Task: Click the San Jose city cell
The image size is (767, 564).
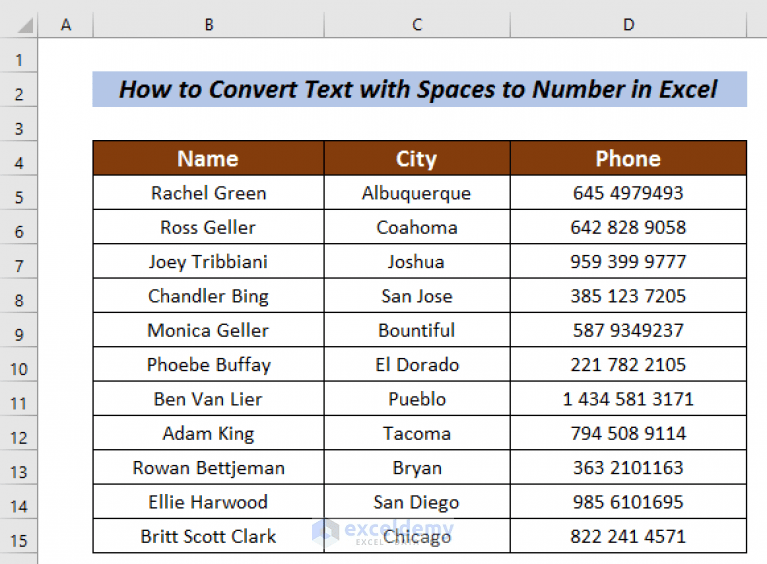Action: pyautogui.click(x=417, y=296)
